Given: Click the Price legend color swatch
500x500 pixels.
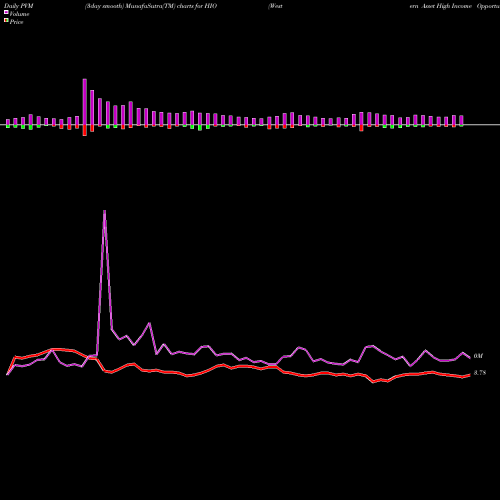Looking at the screenshot, I should pos(6,20).
